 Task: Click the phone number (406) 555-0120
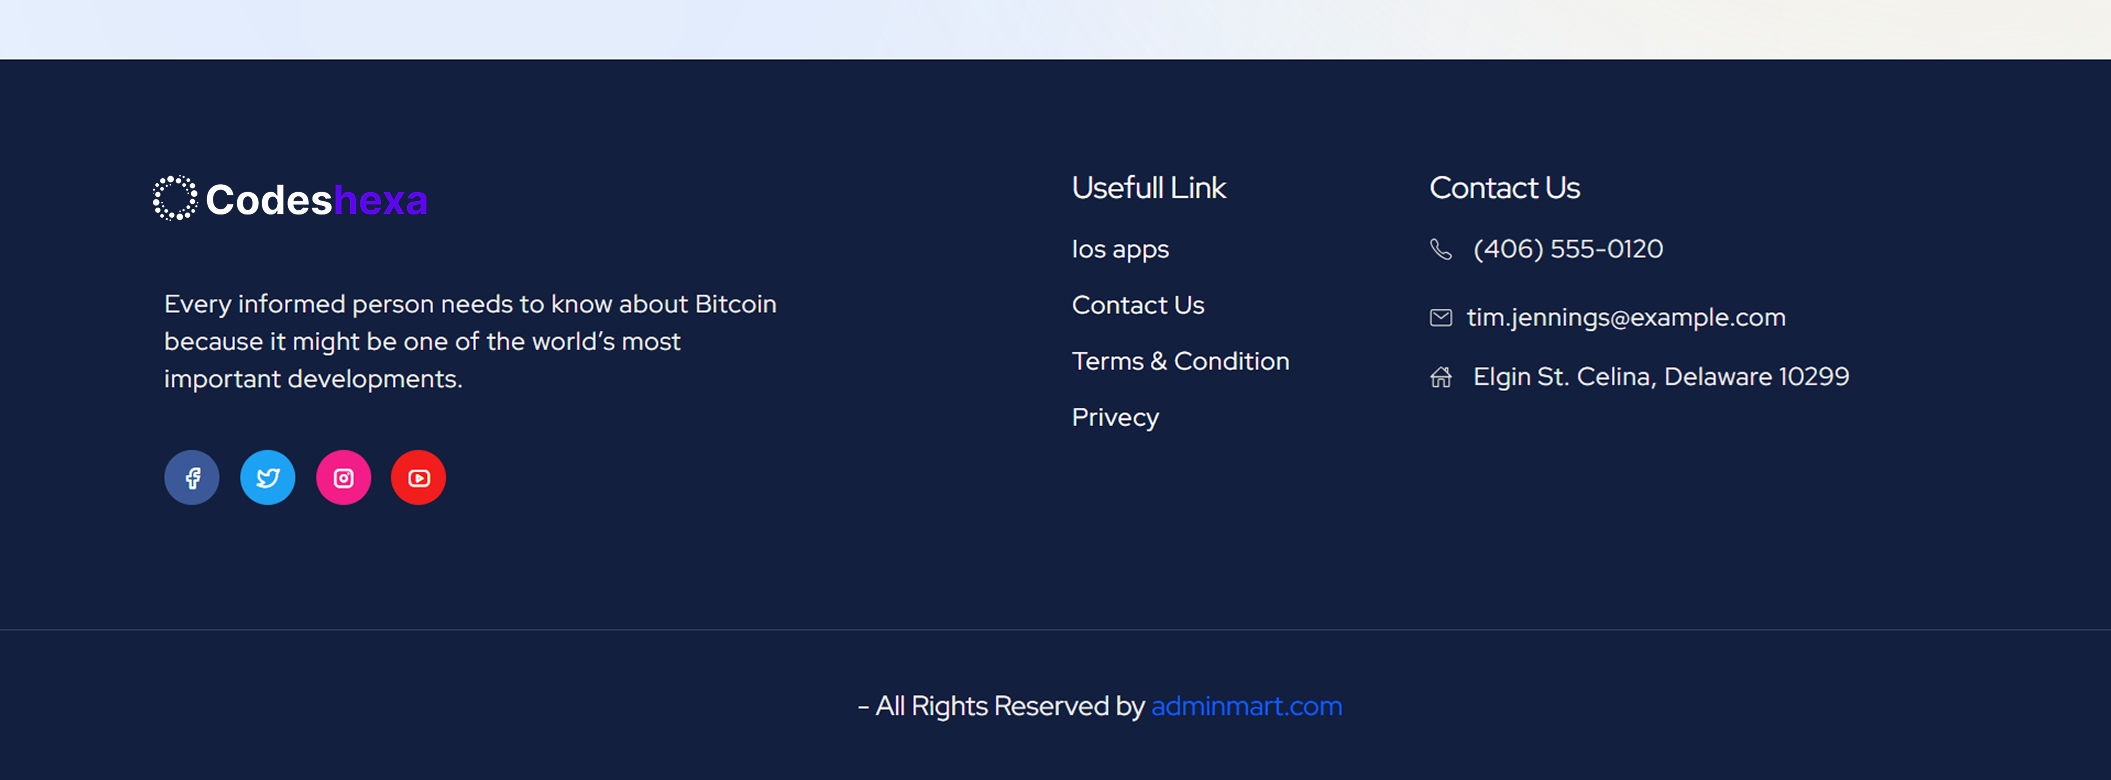click(1567, 249)
